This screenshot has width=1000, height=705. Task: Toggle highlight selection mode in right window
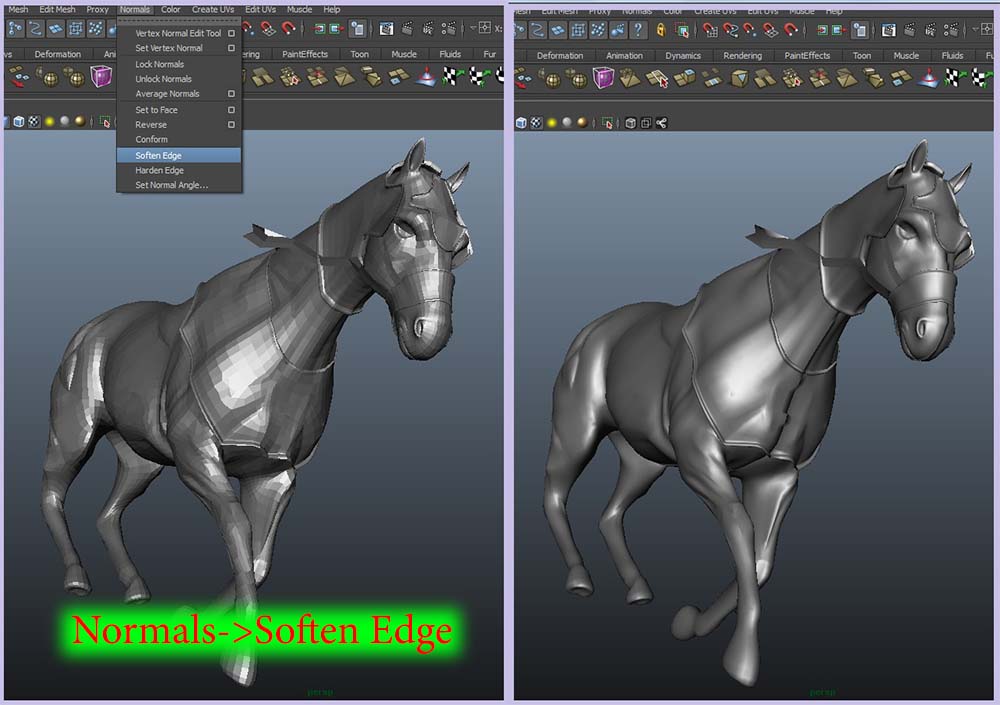[x=682, y=29]
